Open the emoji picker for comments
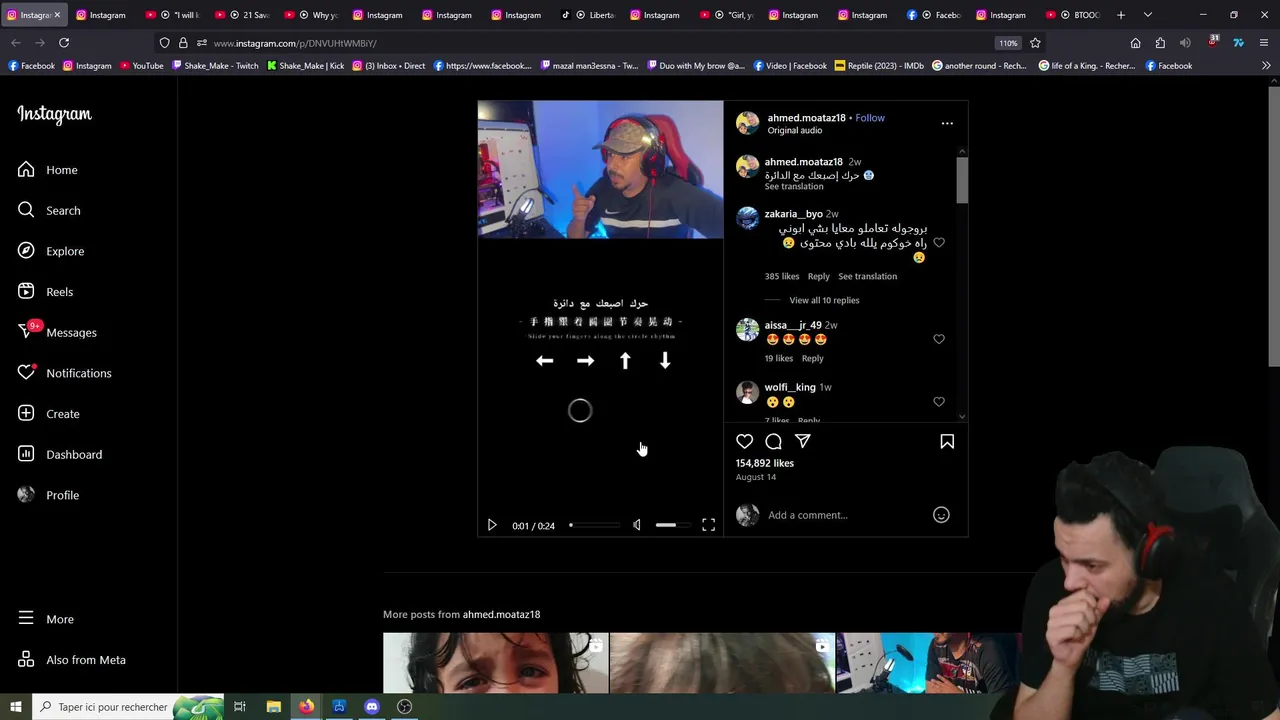Image resolution: width=1280 pixels, height=720 pixels. [941, 515]
